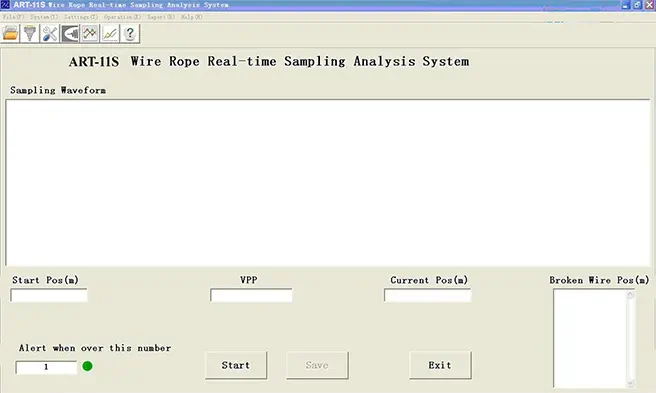Click the alert threshold number field
Screen dimensions: 656x393
coord(46,367)
